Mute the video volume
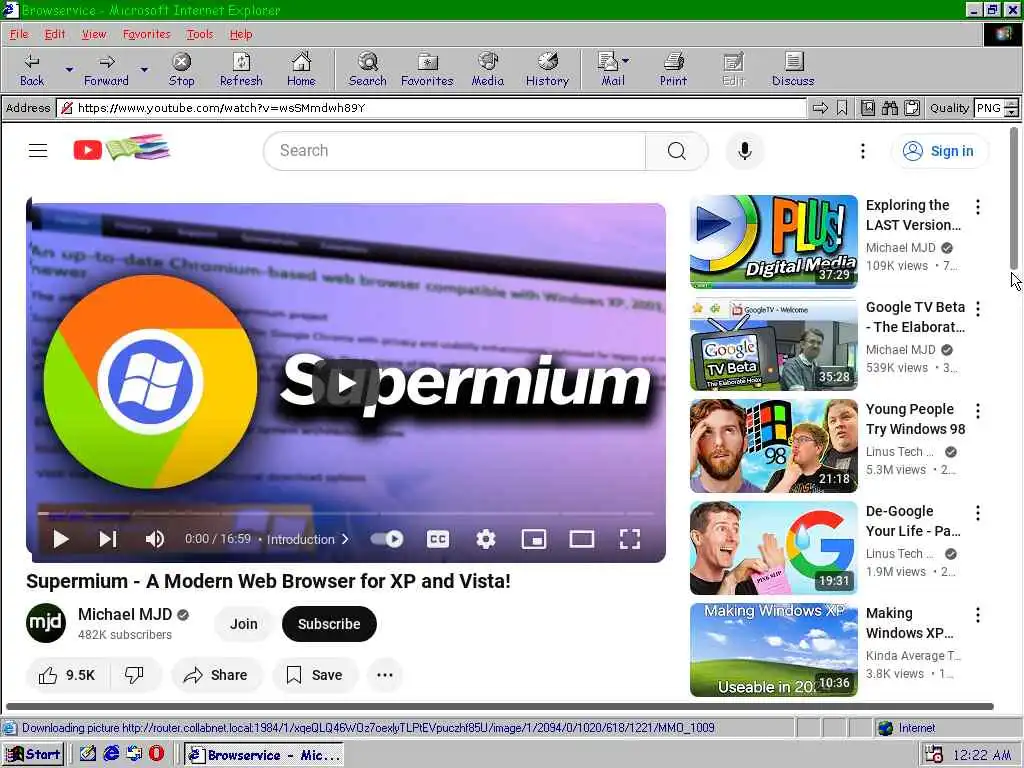 pos(155,539)
